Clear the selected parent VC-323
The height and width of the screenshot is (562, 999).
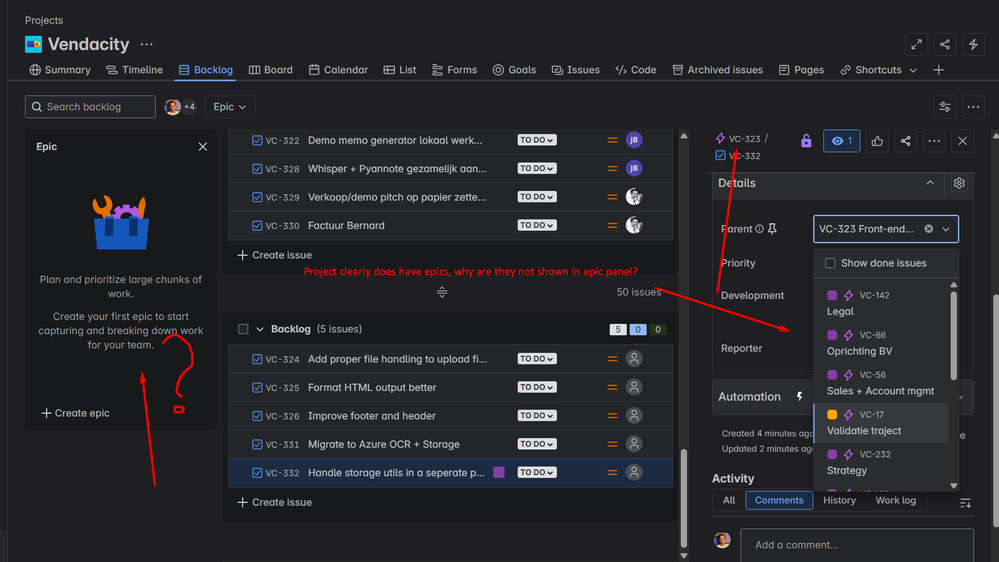[x=929, y=229]
